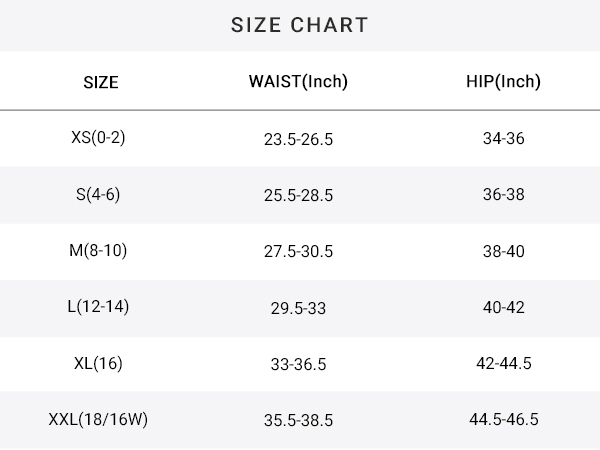This screenshot has width=600, height=450.
Task: Click the L(12-14) size cell
Action: [98, 307]
